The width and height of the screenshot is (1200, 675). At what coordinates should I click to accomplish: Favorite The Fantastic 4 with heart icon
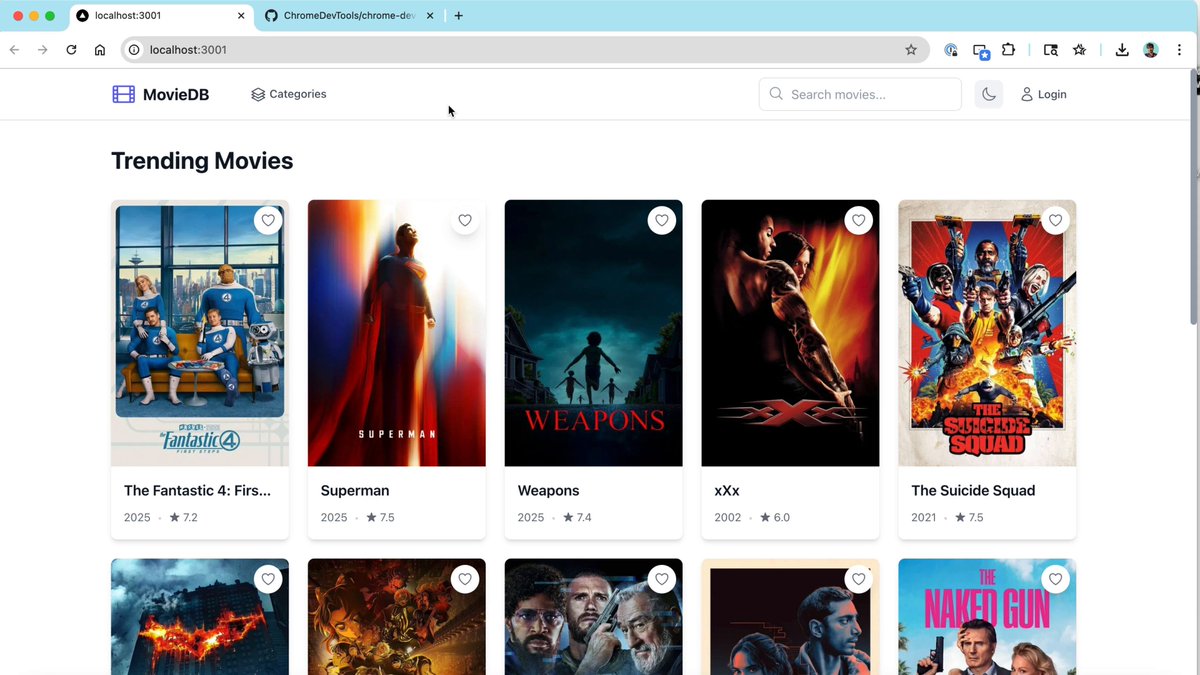pyautogui.click(x=267, y=220)
